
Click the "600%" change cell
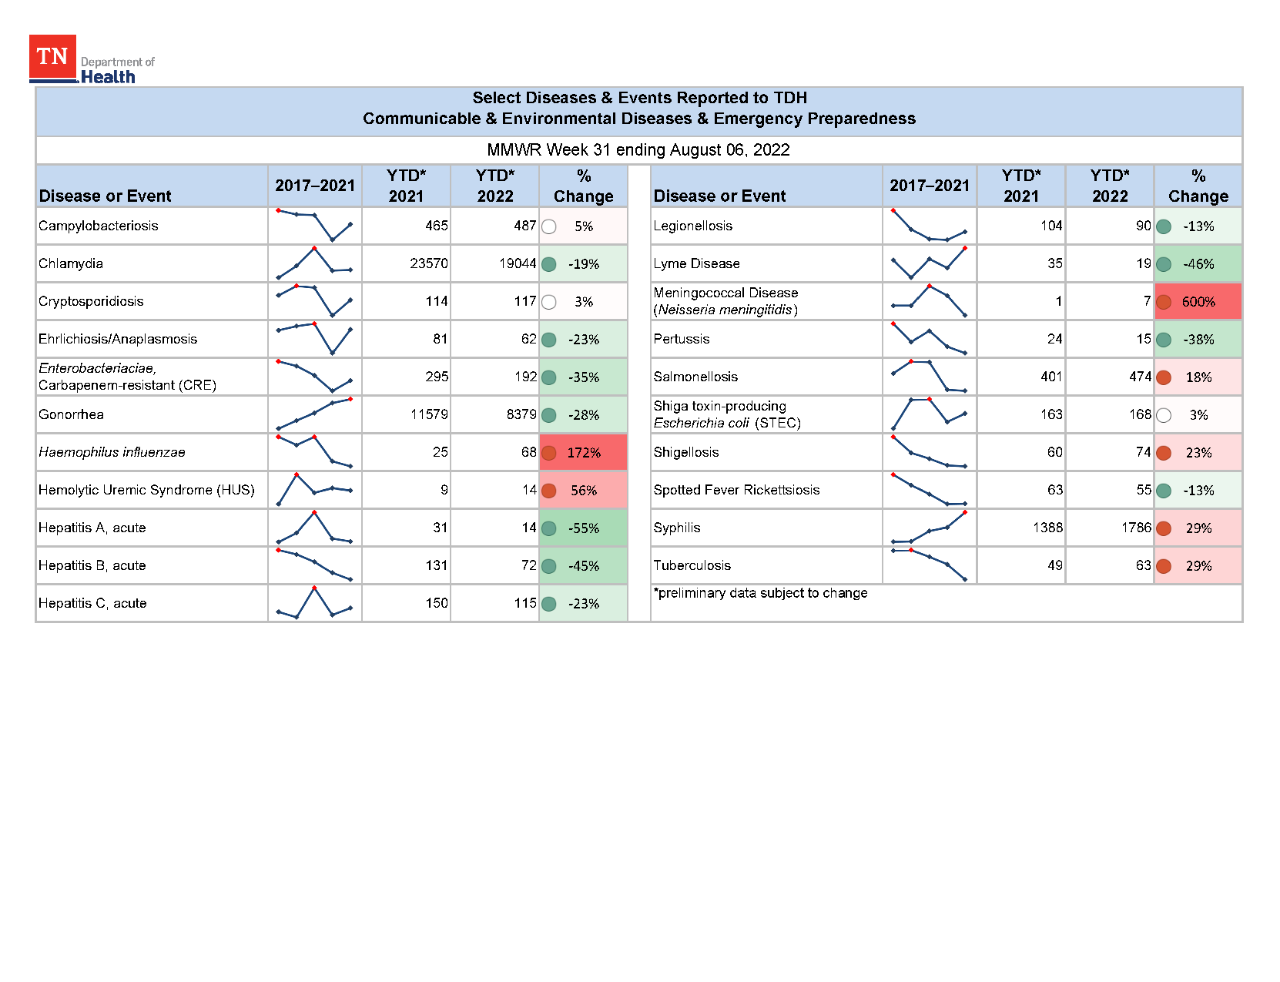coord(1198,302)
